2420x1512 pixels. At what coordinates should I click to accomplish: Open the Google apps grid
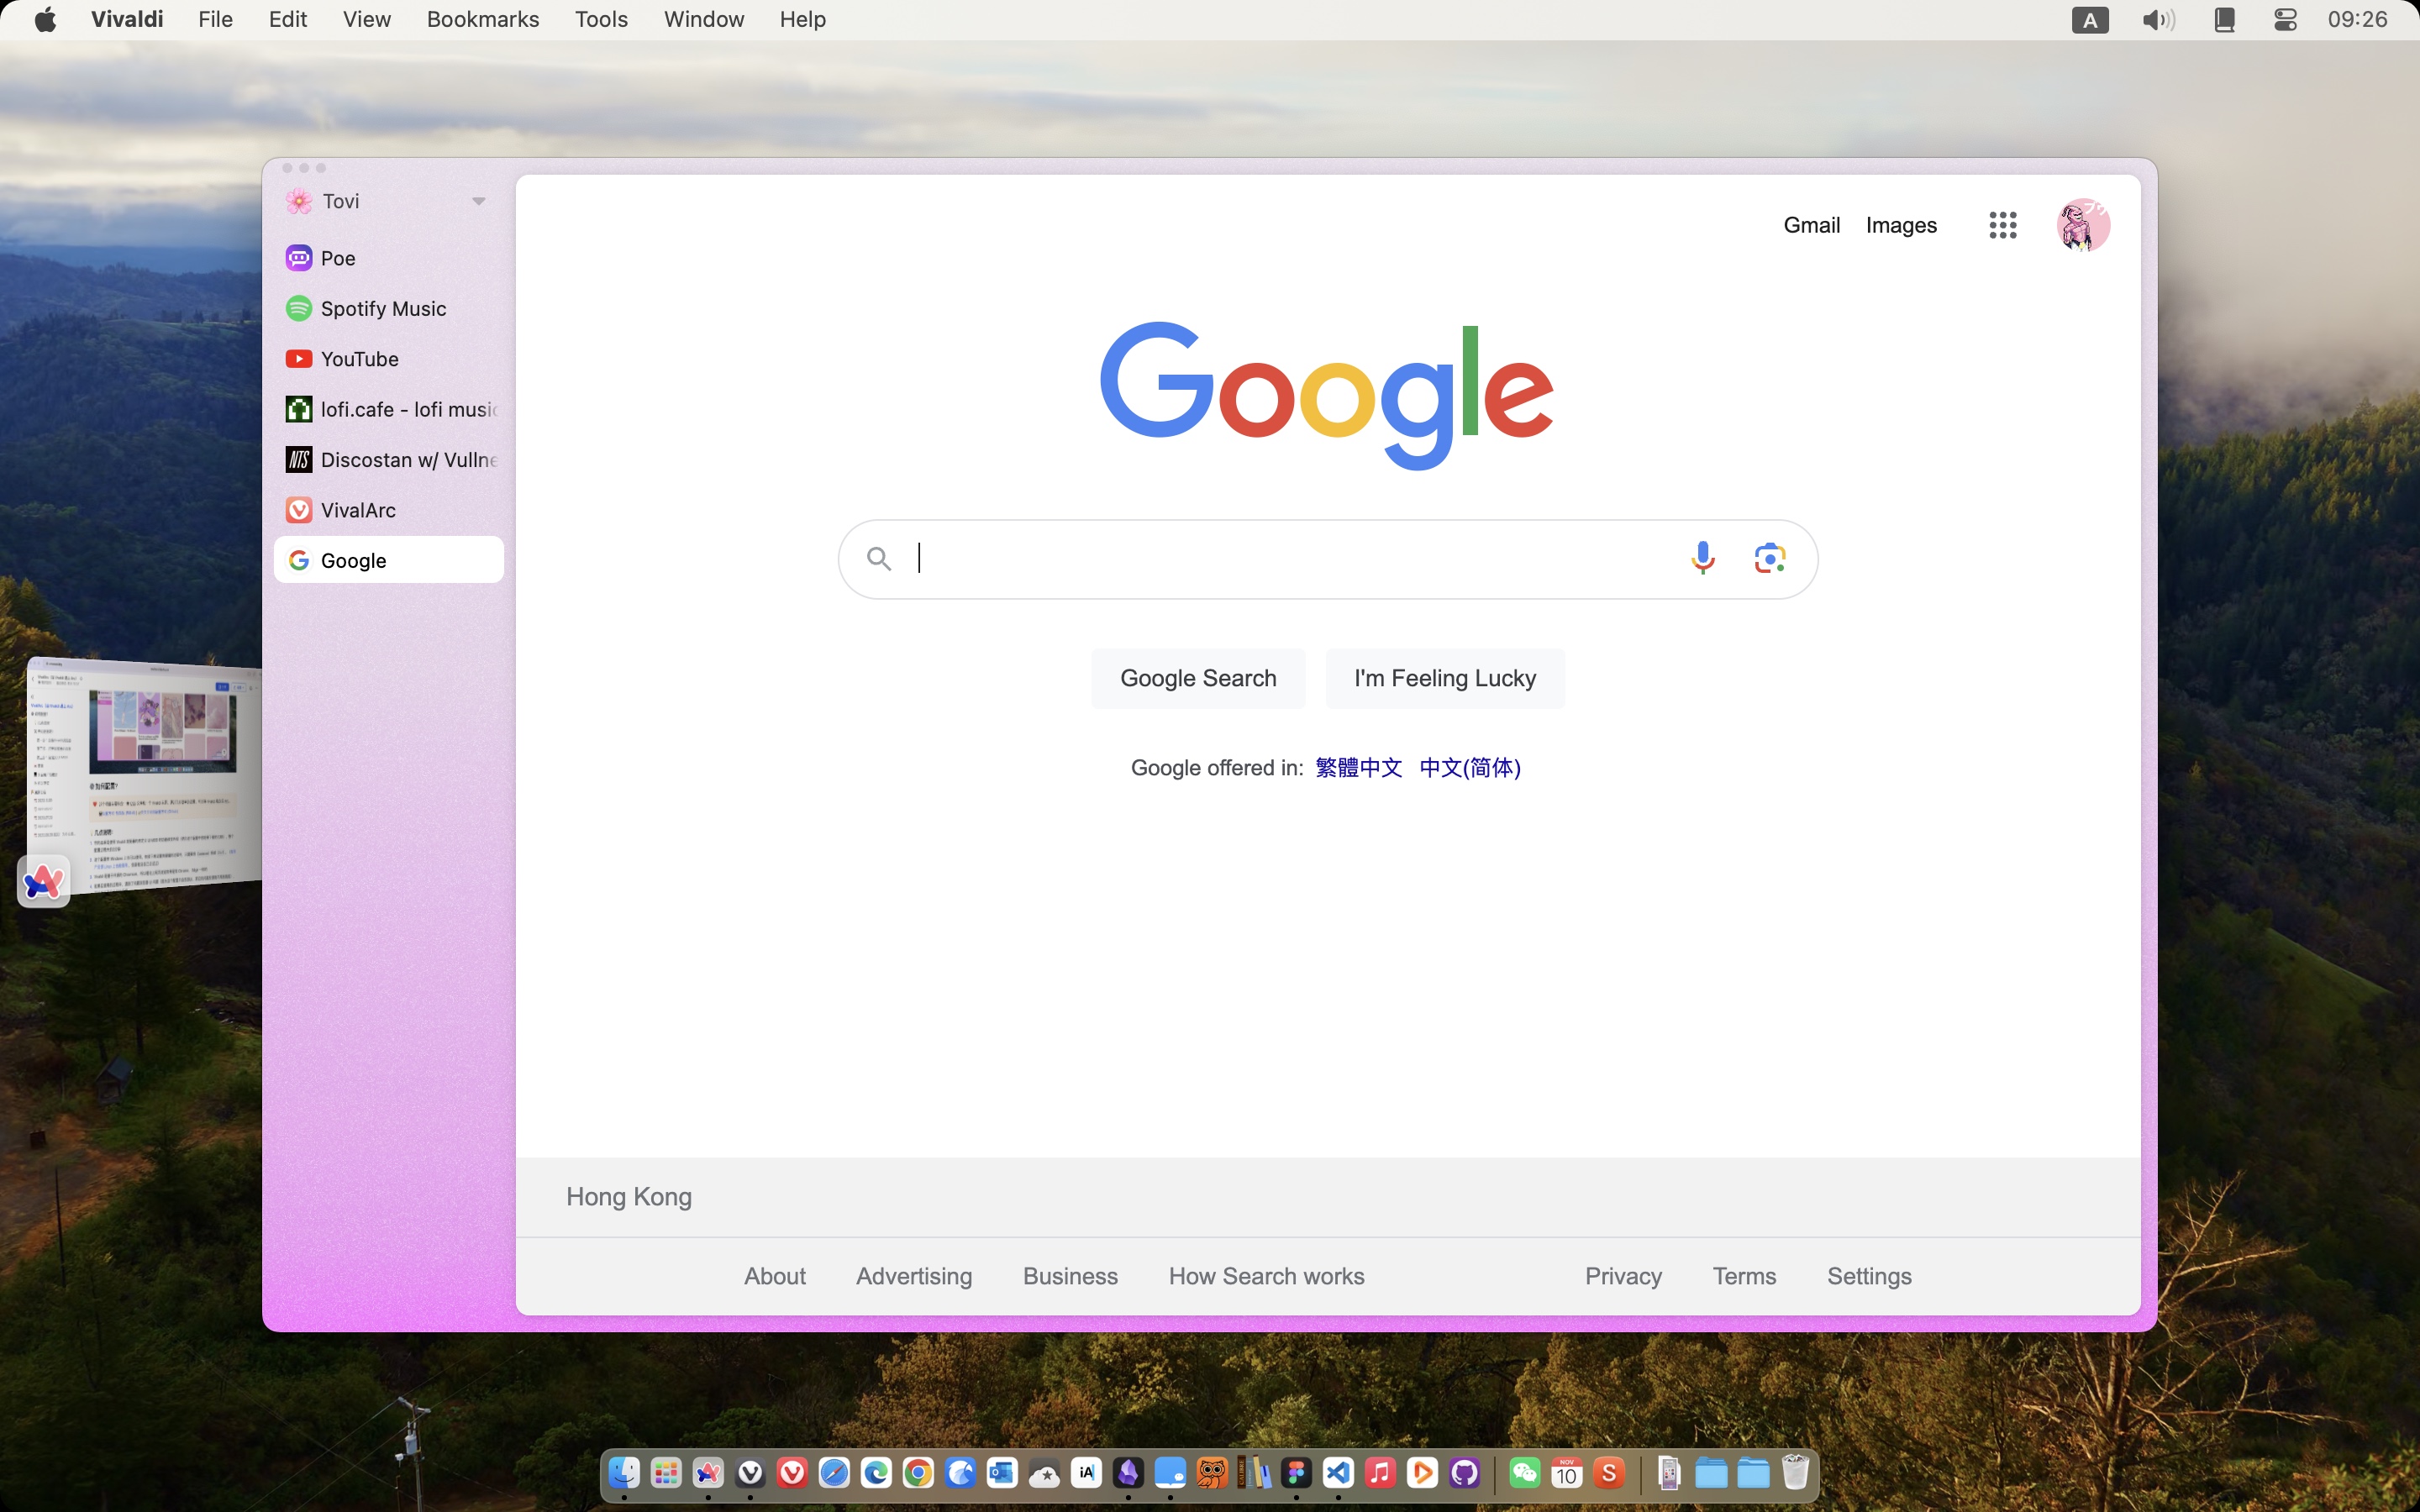(x=2002, y=225)
